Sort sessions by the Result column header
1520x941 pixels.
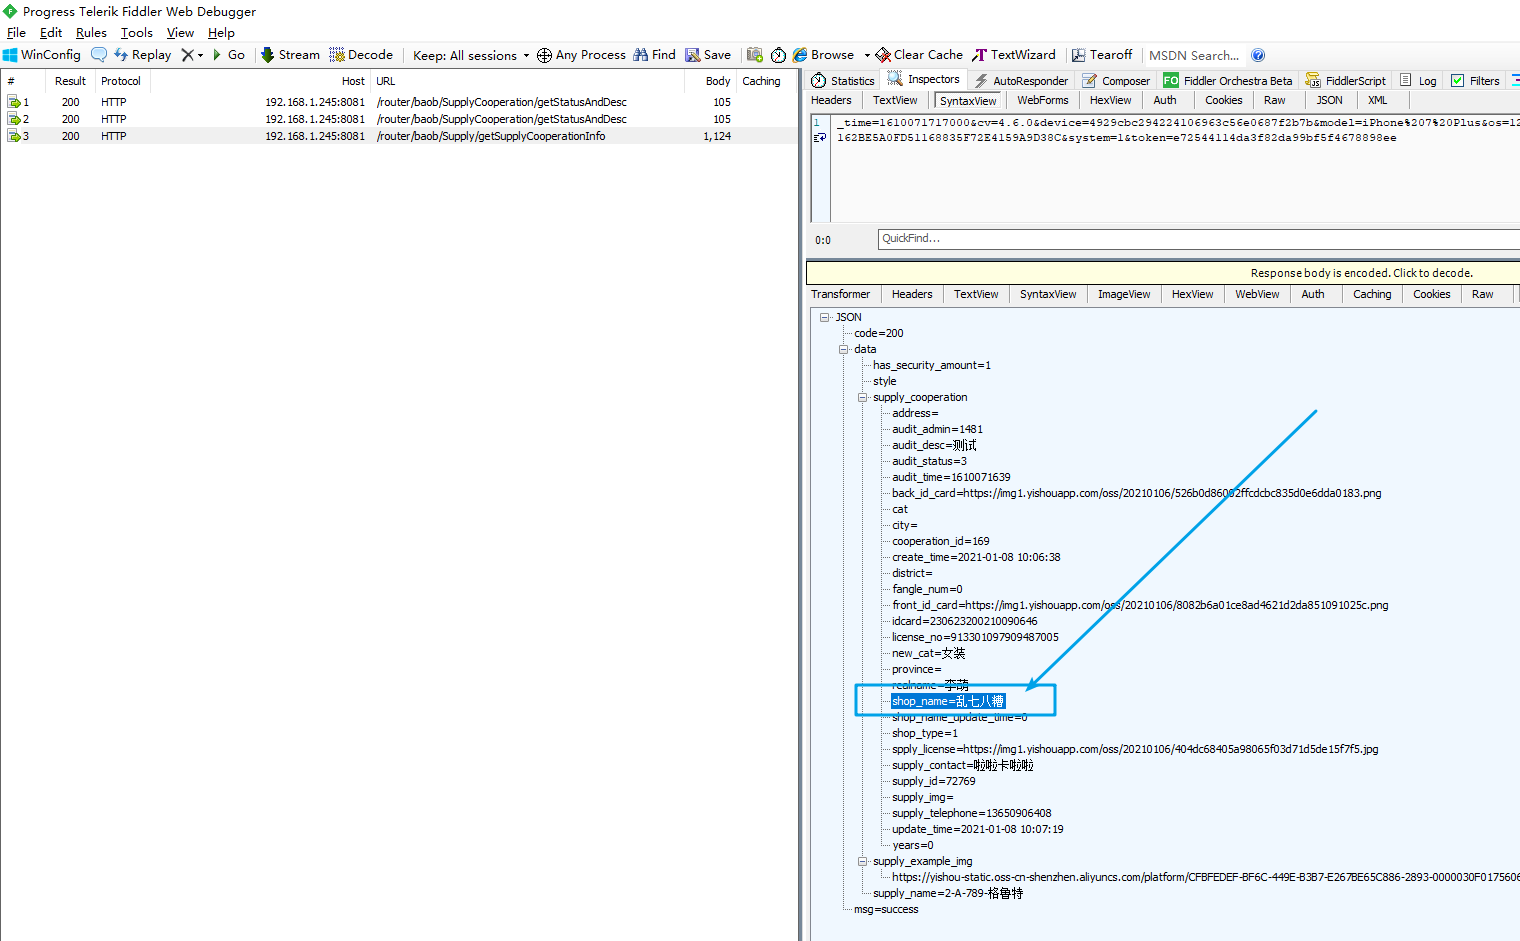[x=70, y=81]
